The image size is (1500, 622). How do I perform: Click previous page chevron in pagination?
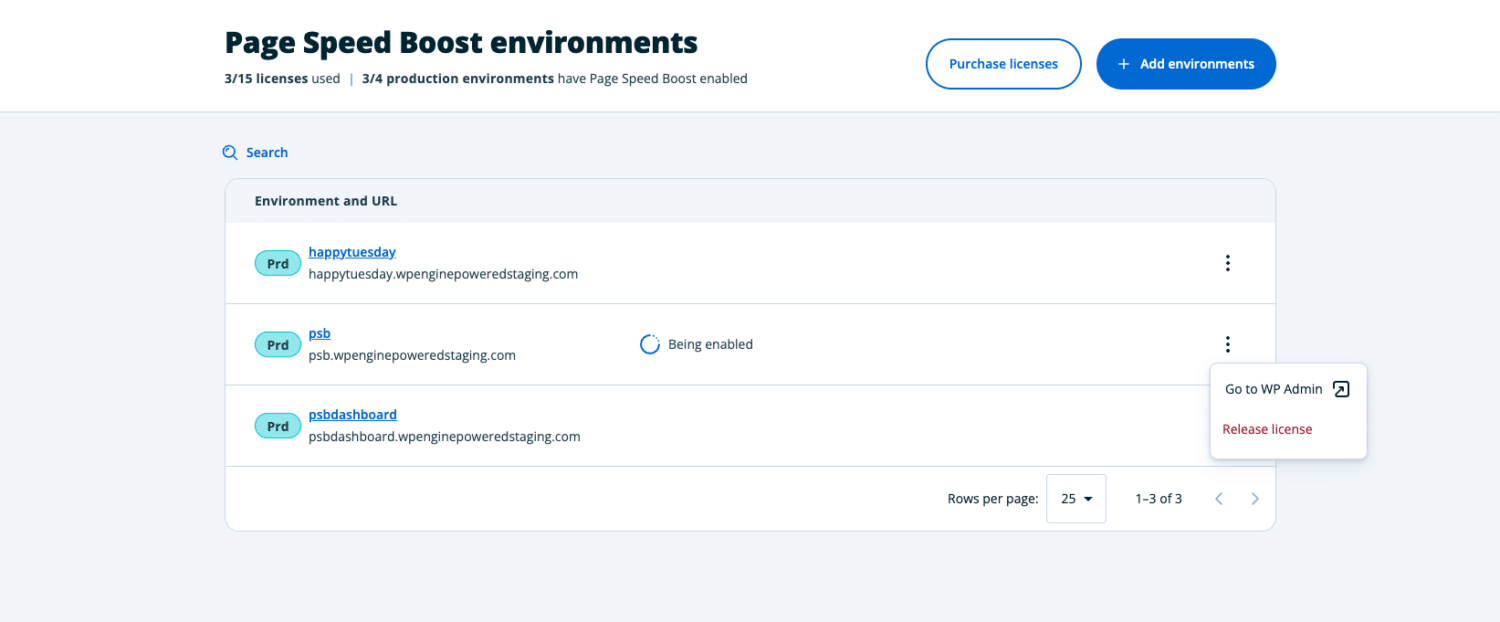tap(1218, 498)
